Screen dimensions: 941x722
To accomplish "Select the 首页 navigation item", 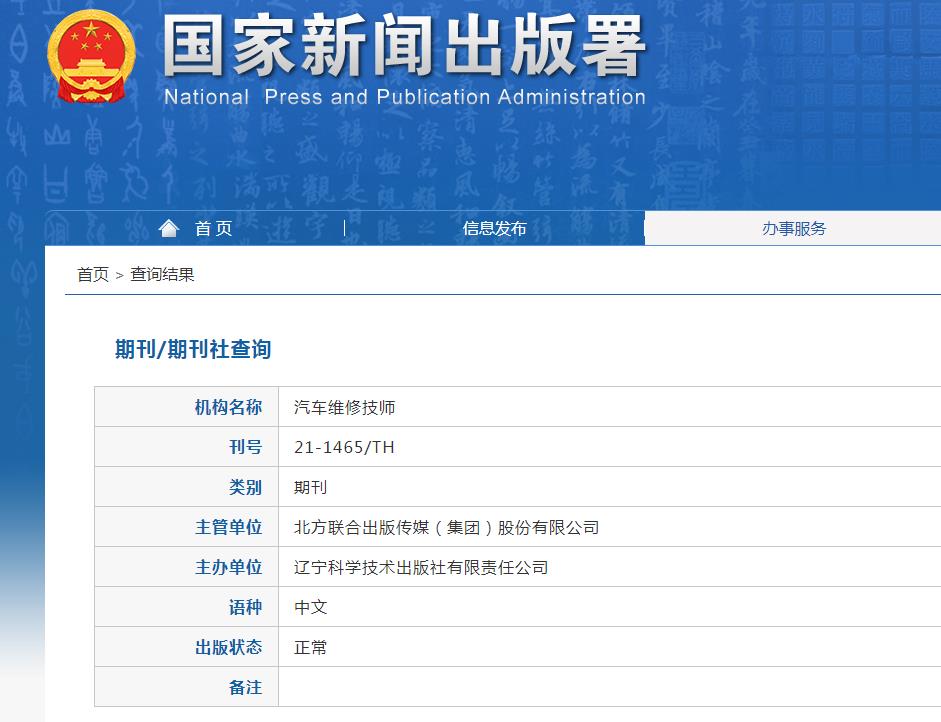I will coord(213,227).
